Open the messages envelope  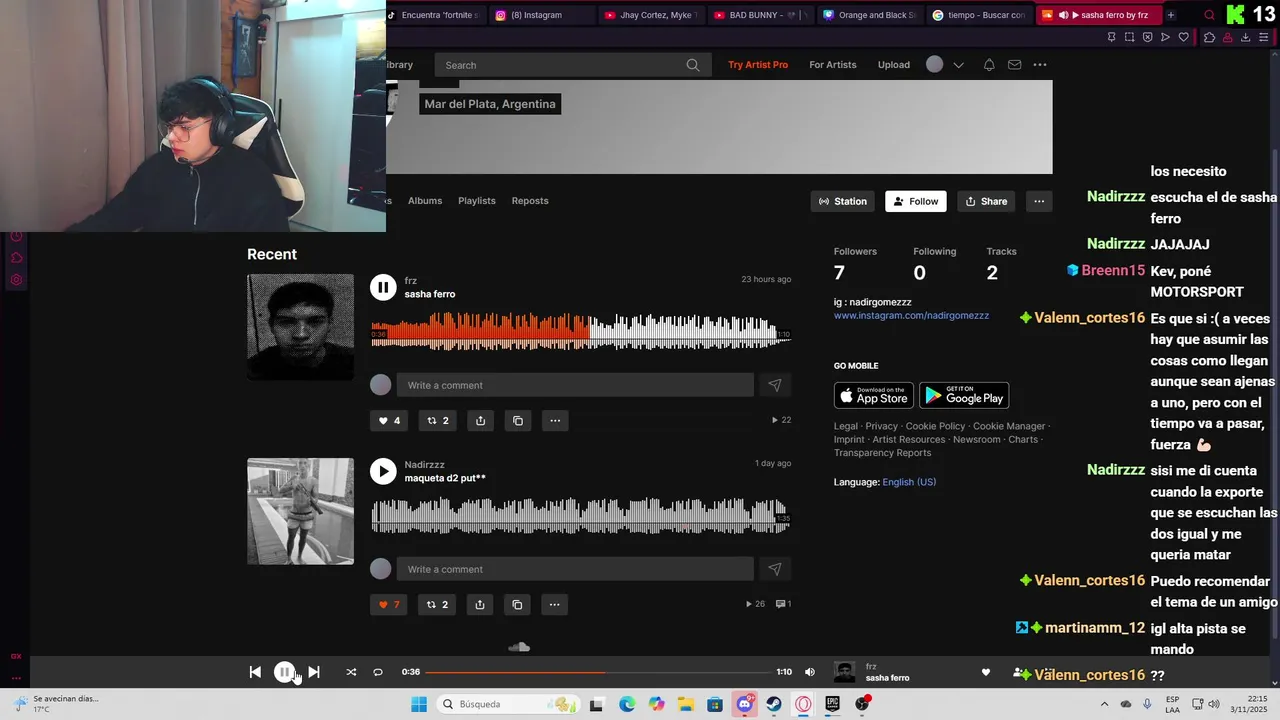click(1014, 65)
